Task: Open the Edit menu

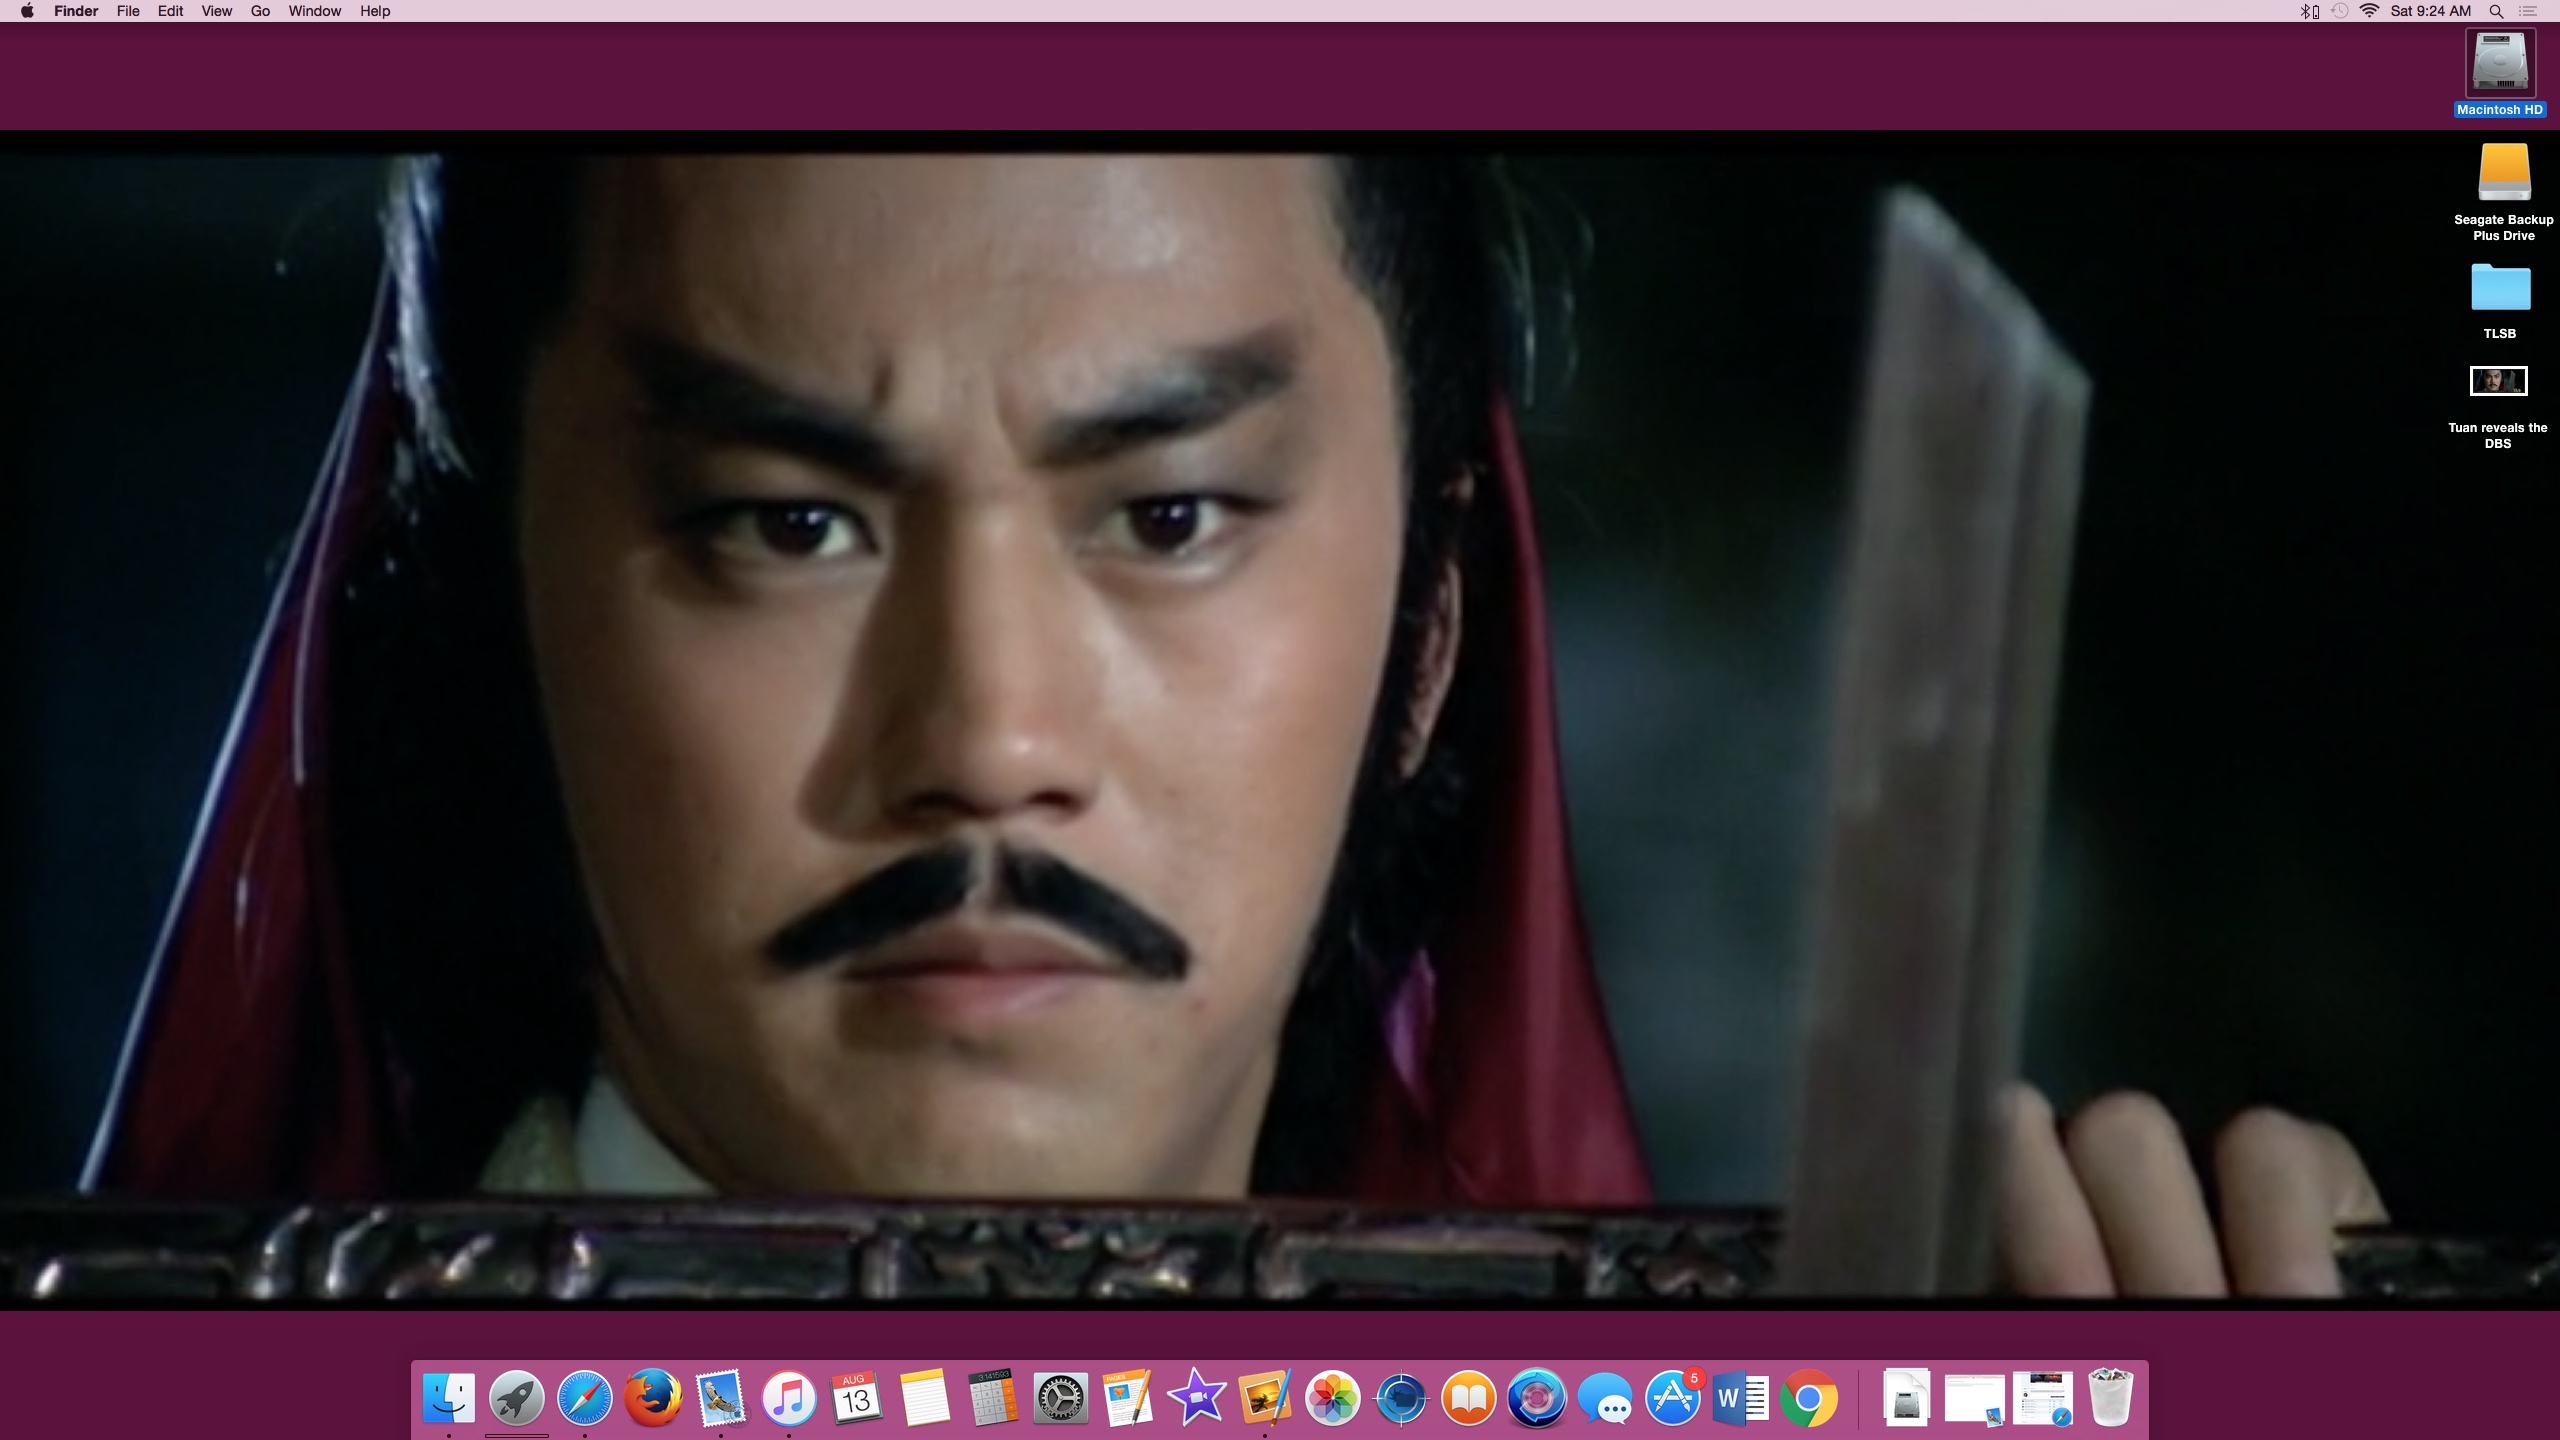Action: [170, 11]
